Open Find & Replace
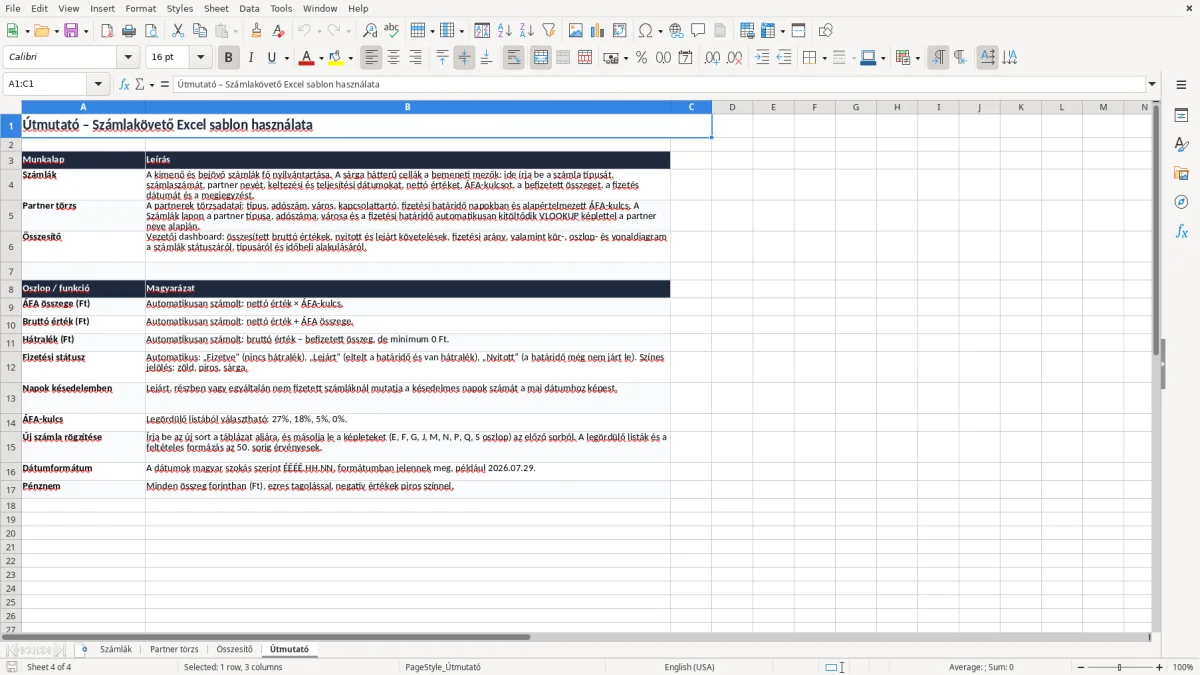The image size is (1200, 675). 370,31
